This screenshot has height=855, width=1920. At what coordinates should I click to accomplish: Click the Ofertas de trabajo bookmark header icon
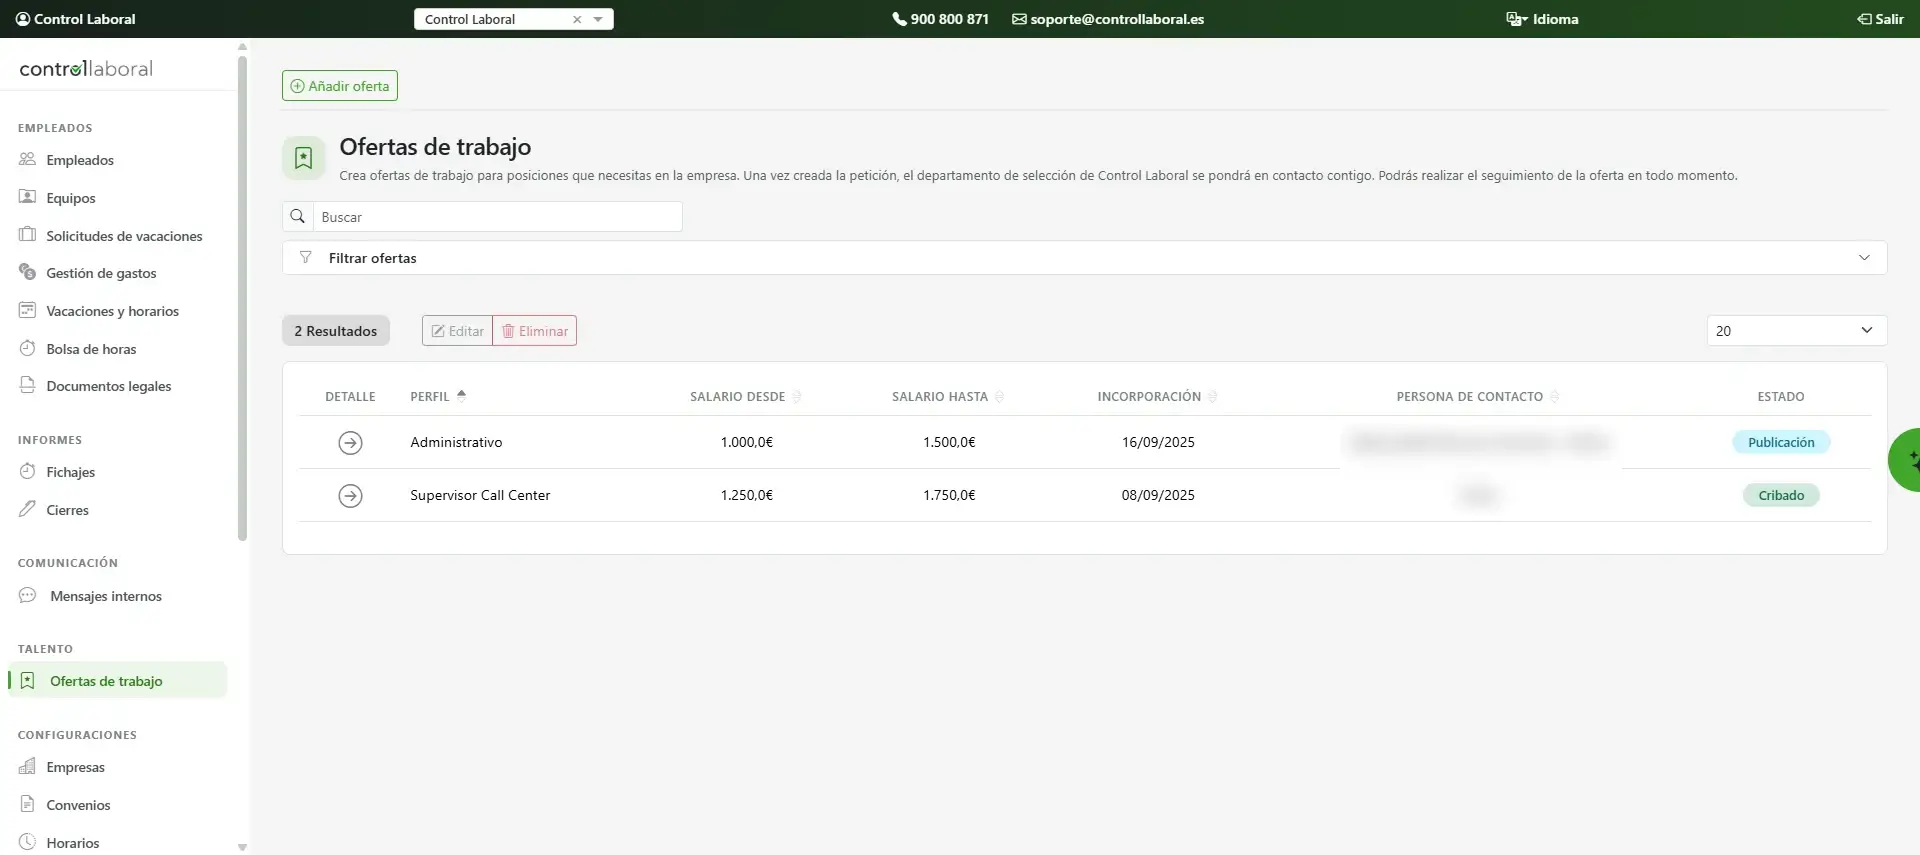[x=303, y=158]
